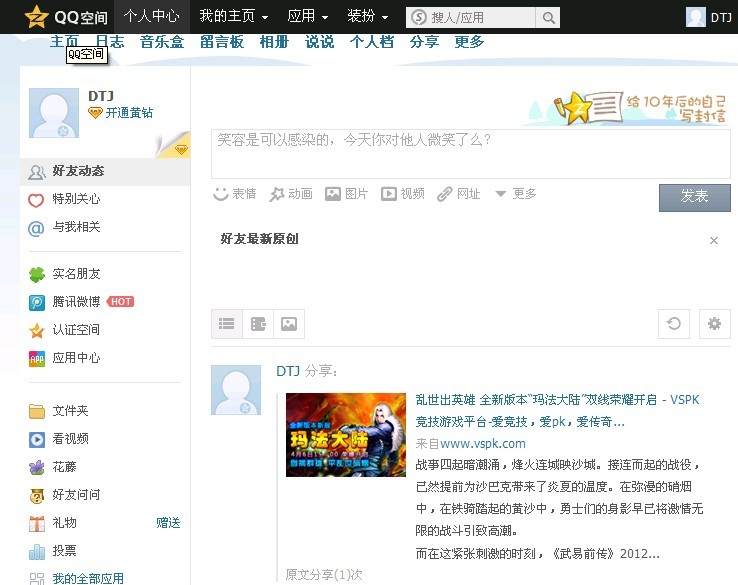Click 原文分享(1)次 text
This screenshot has width=738, height=585.
click(324, 575)
